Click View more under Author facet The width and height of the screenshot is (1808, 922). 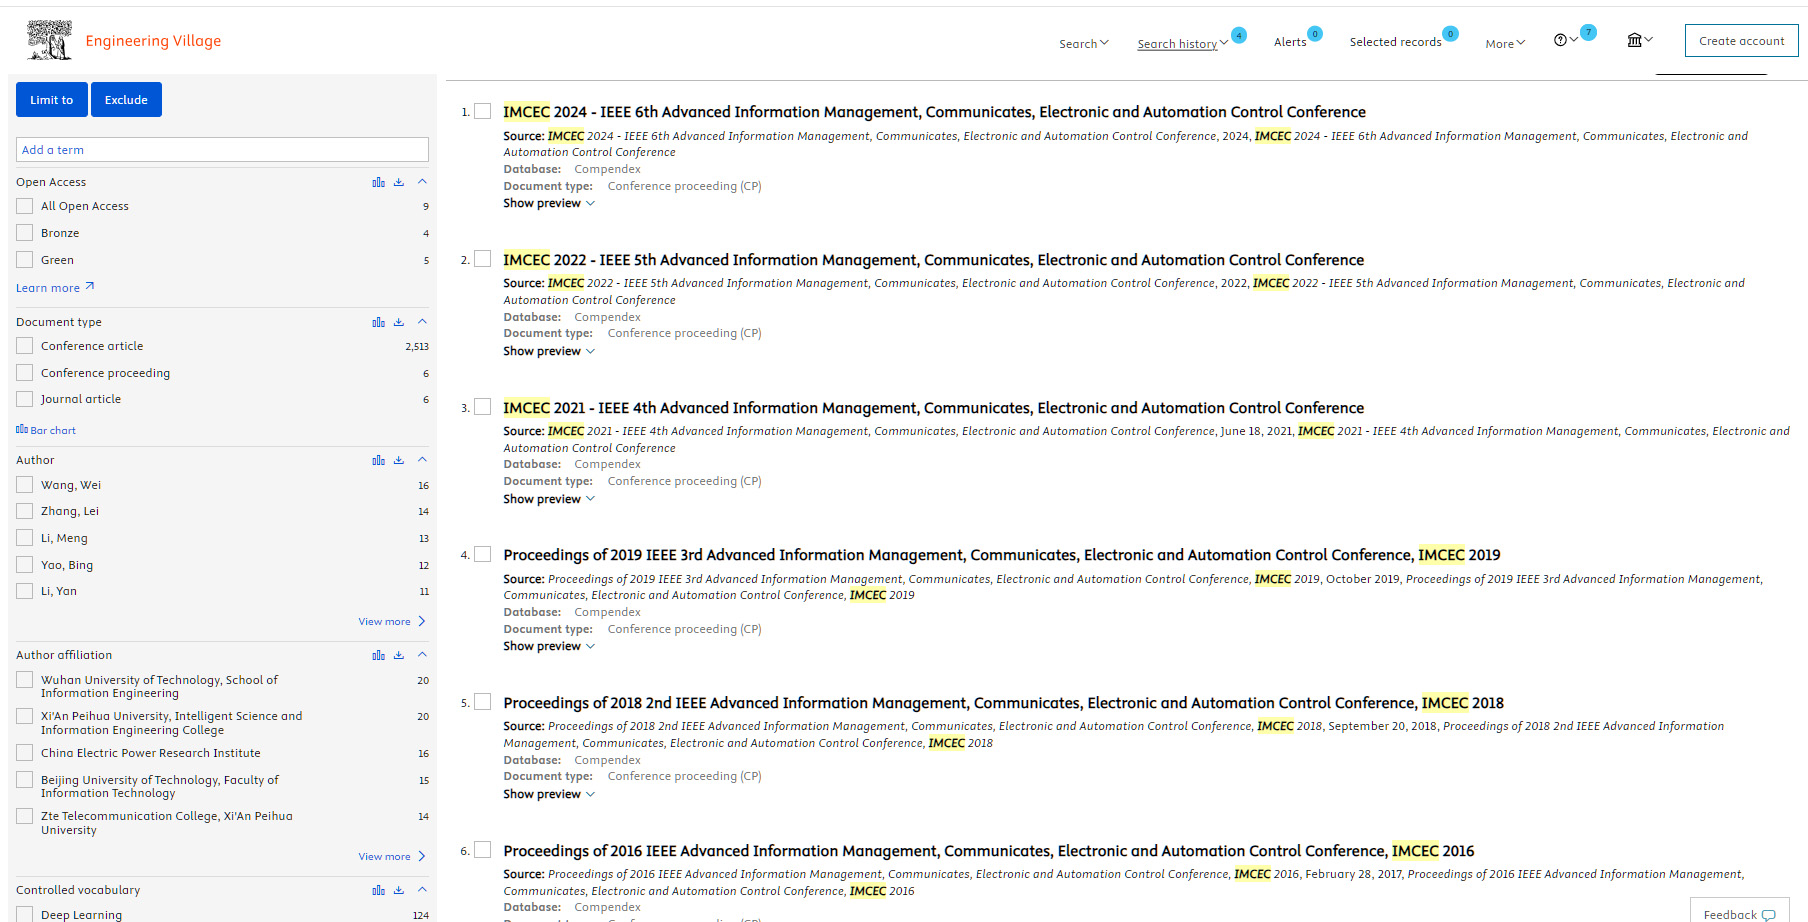tap(392, 622)
